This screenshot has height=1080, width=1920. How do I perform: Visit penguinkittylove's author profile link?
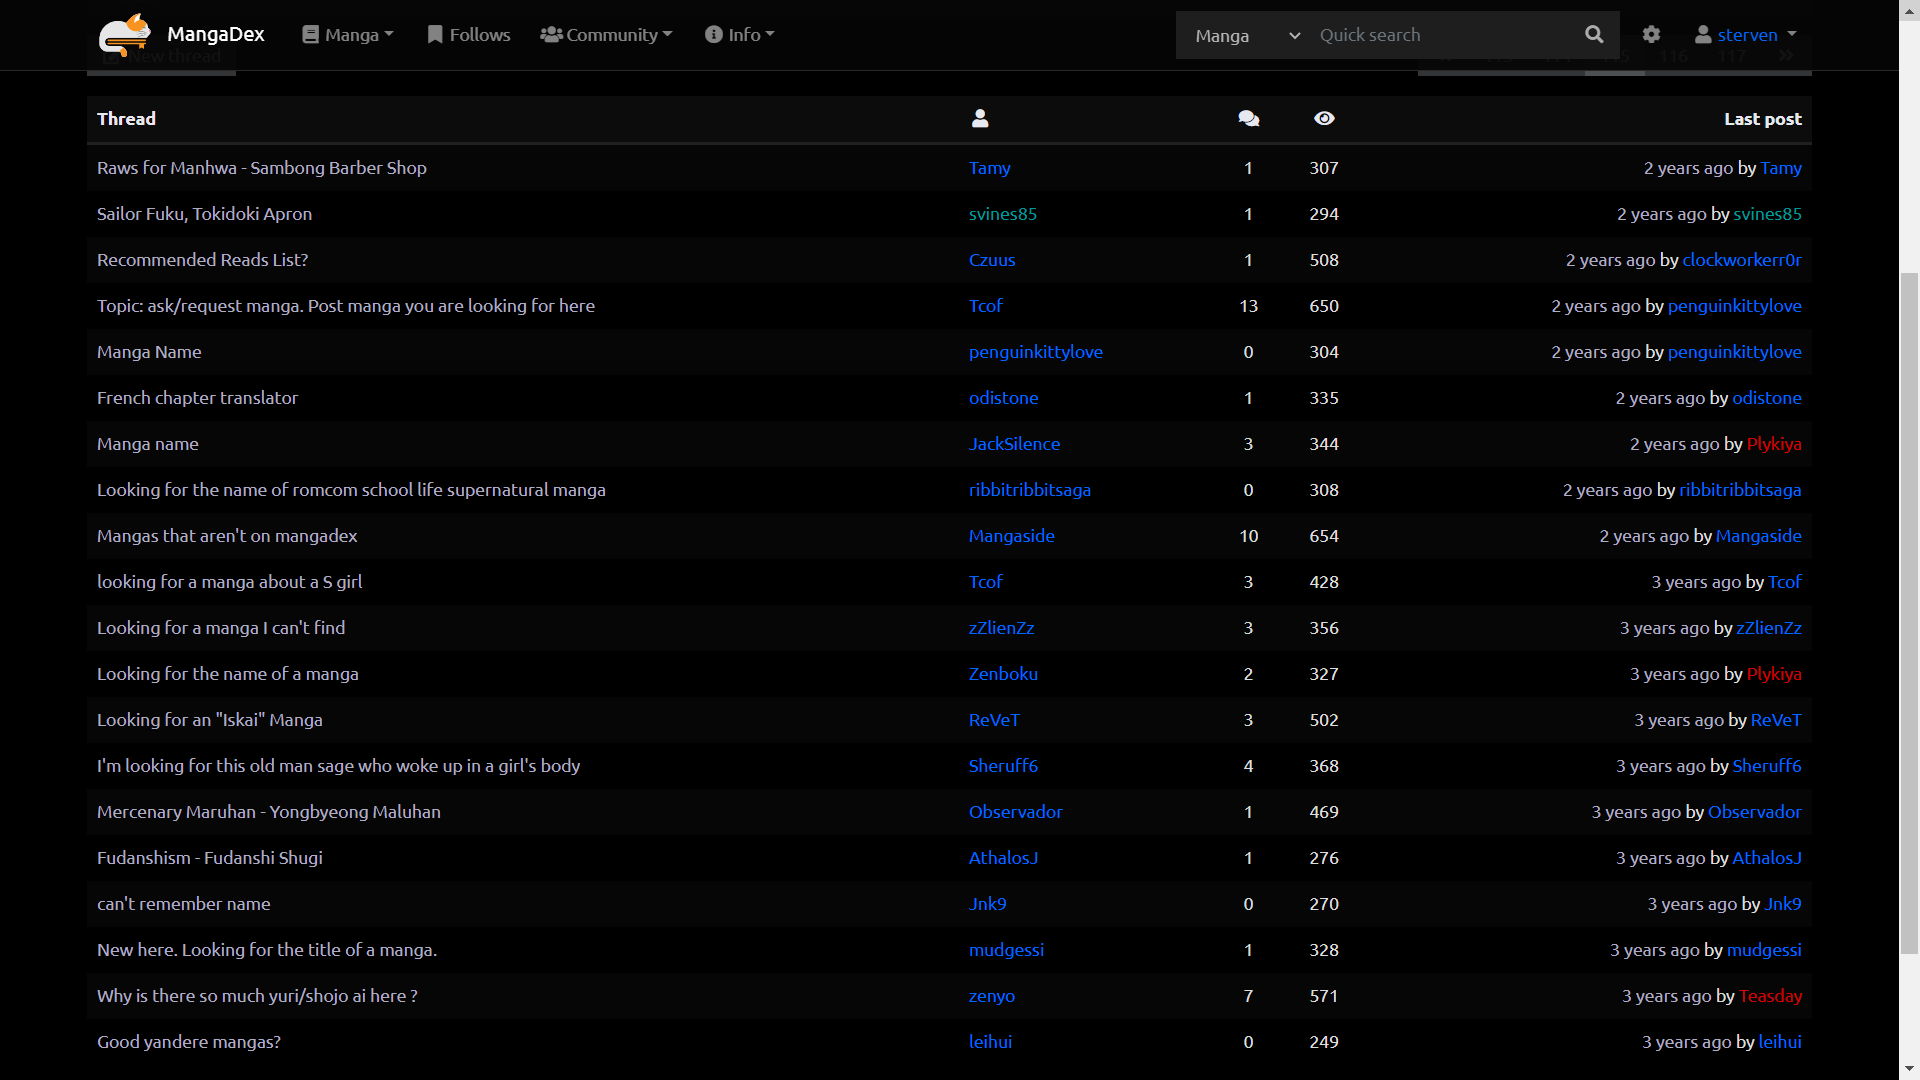[x=1035, y=352]
